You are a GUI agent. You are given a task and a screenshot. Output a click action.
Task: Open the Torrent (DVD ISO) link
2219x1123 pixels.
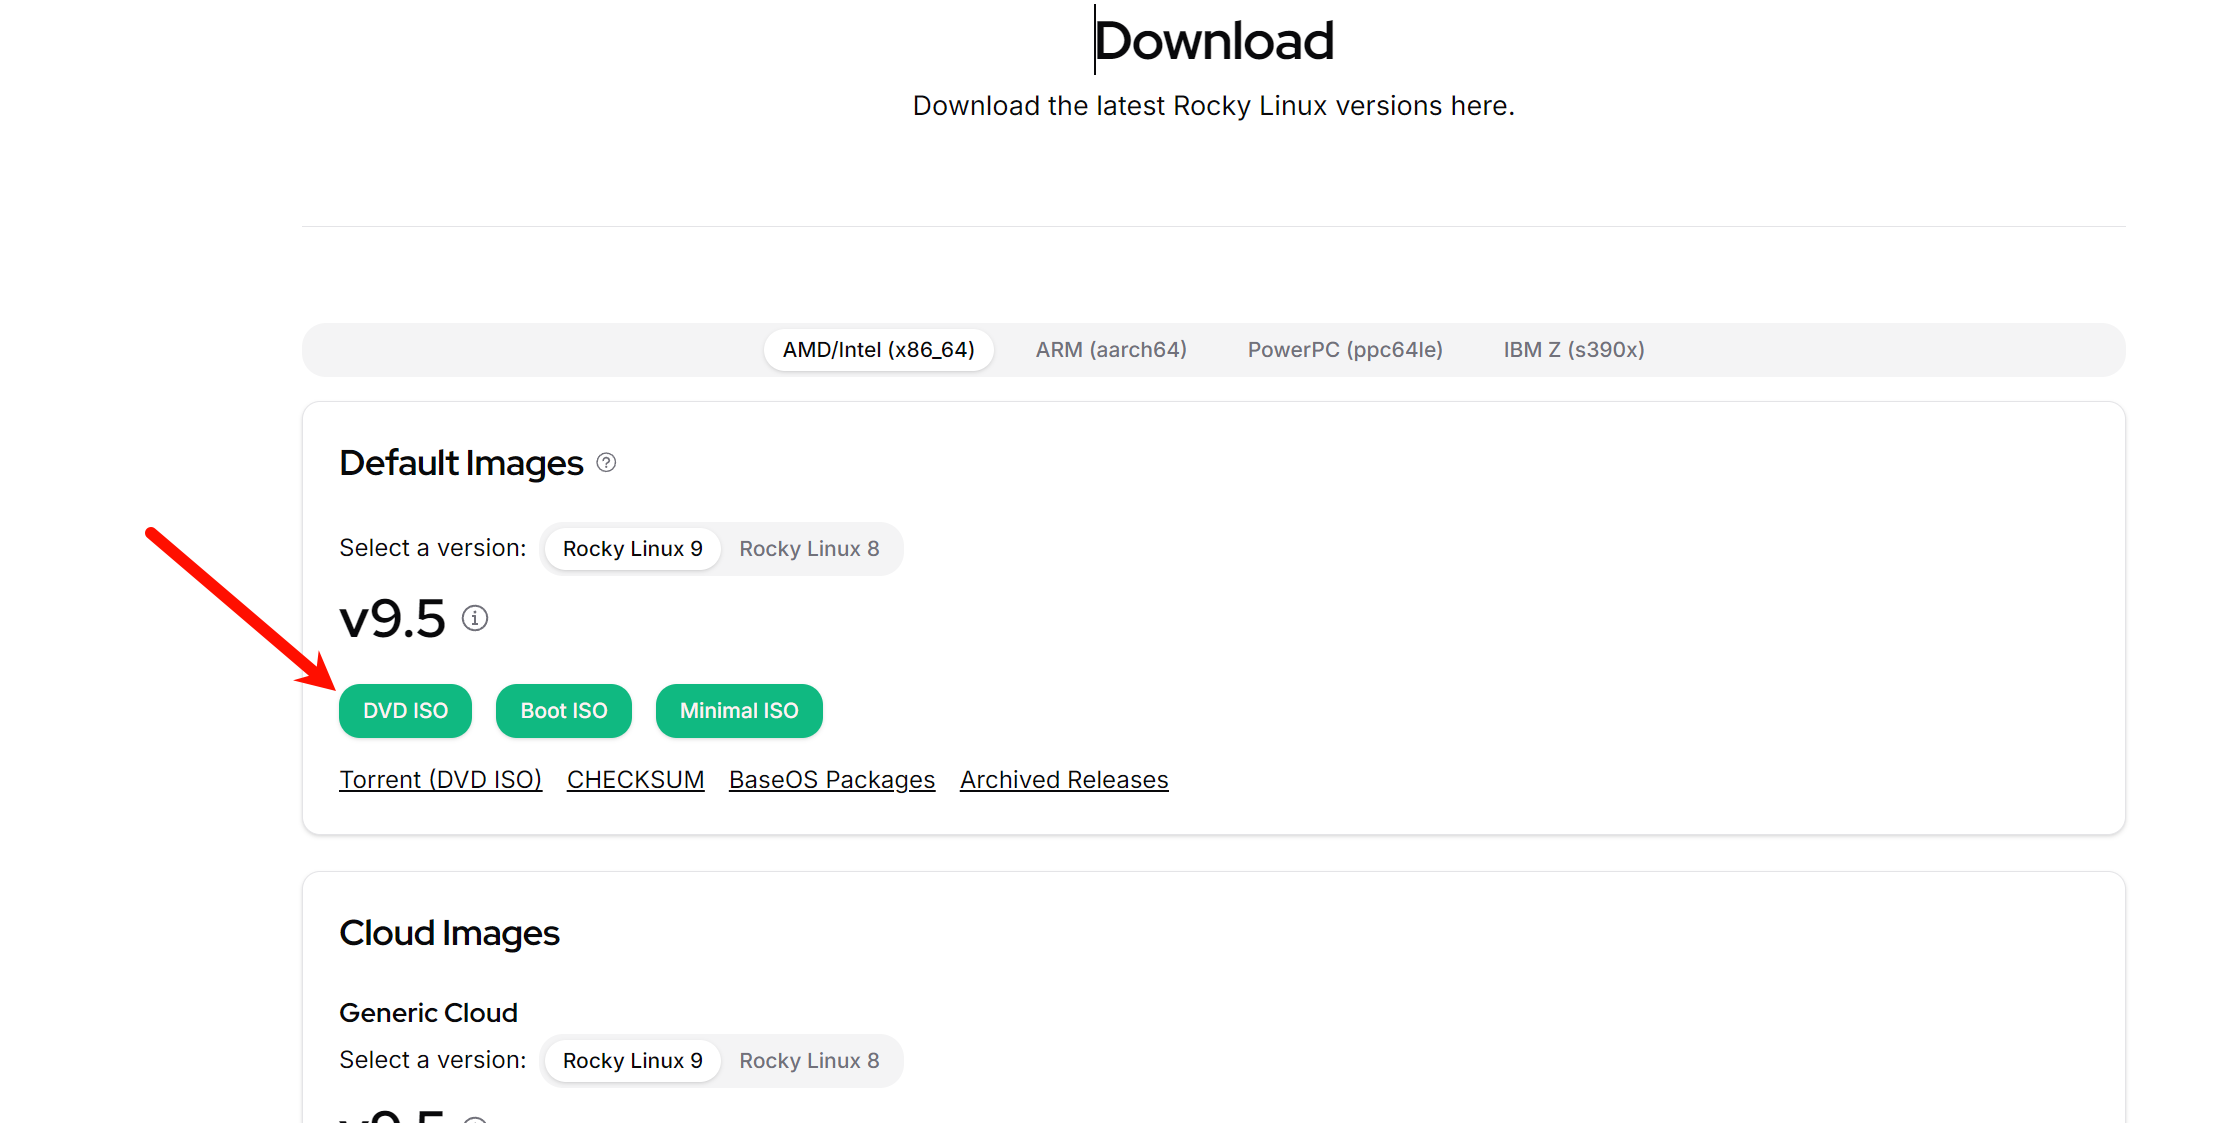(440, 780)
